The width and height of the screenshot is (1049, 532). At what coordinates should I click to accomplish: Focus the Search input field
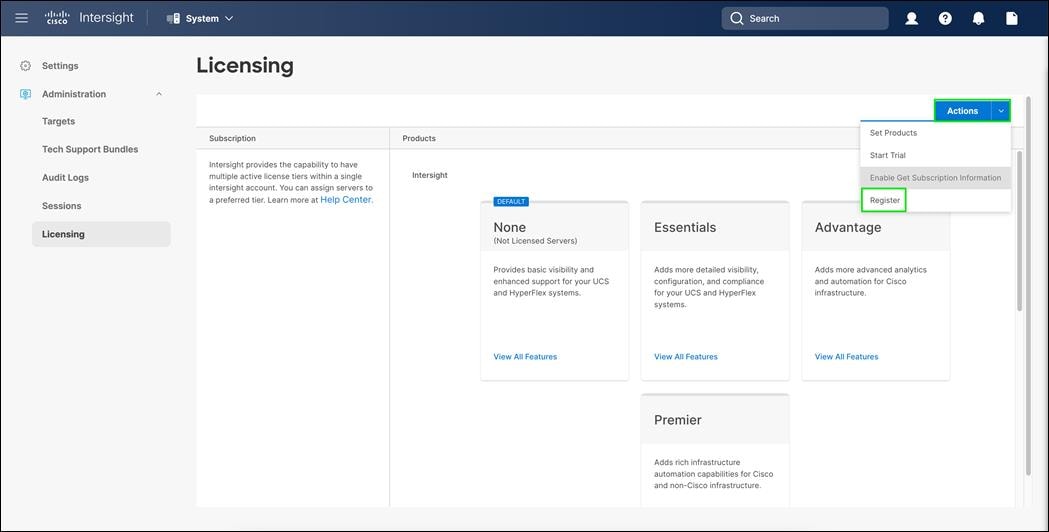coord(805,19)
